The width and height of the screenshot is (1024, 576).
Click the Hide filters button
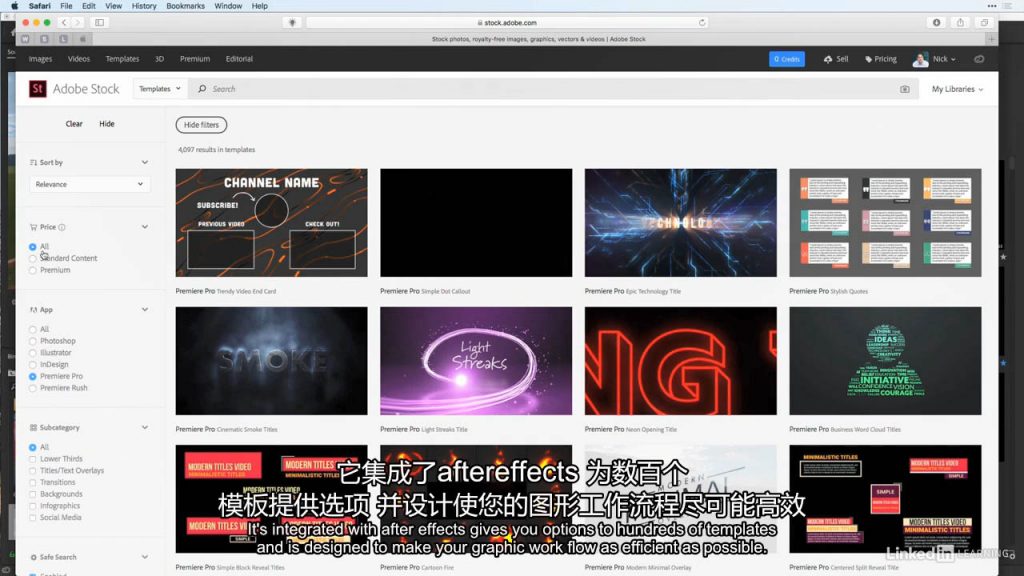(201, 125)
